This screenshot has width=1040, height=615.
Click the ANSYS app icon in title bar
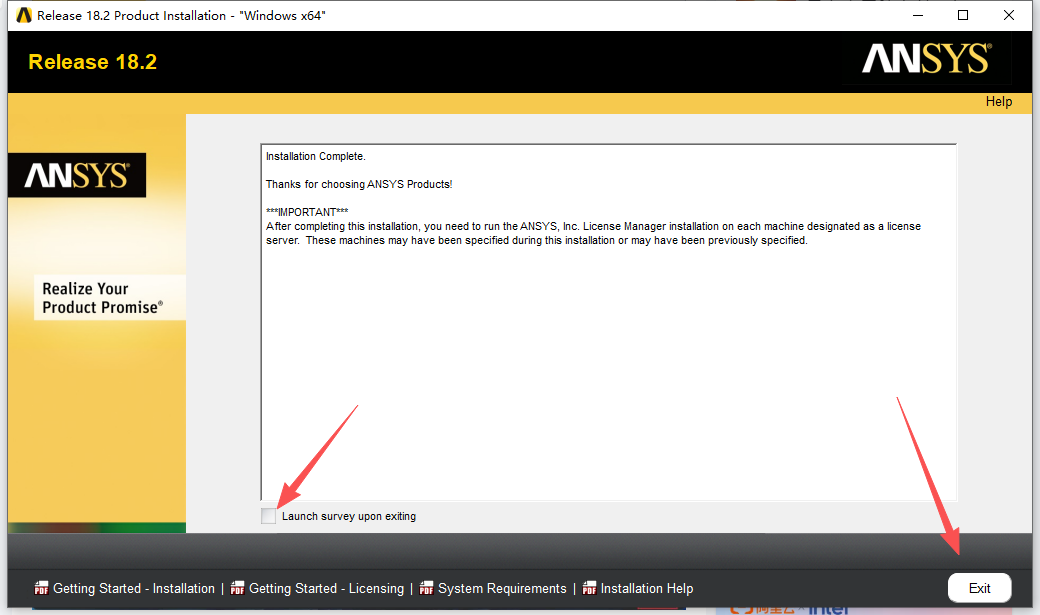click(x=24, y=15)
